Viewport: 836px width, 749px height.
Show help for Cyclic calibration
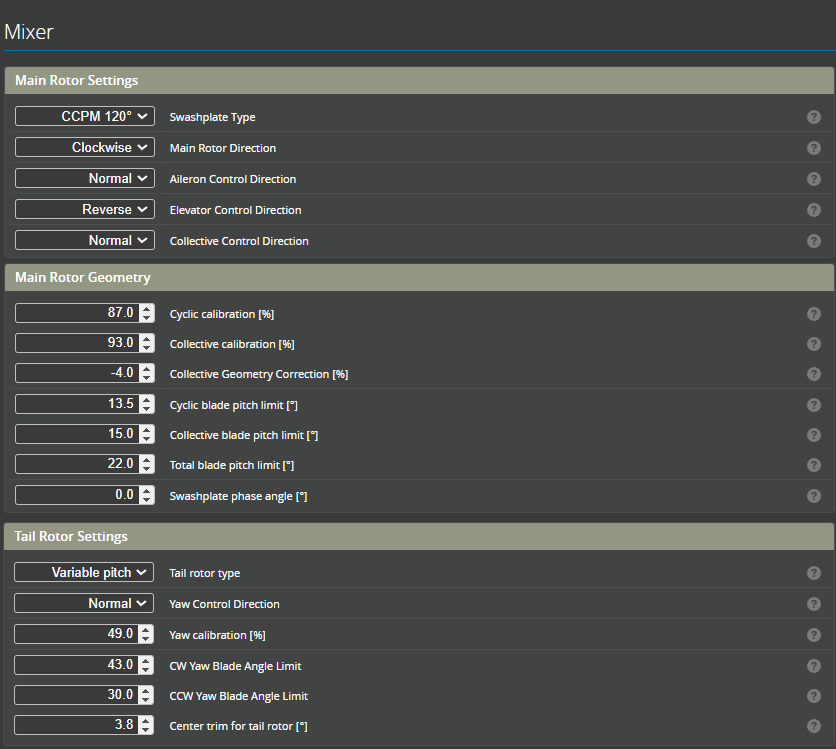tap(814, 314)
